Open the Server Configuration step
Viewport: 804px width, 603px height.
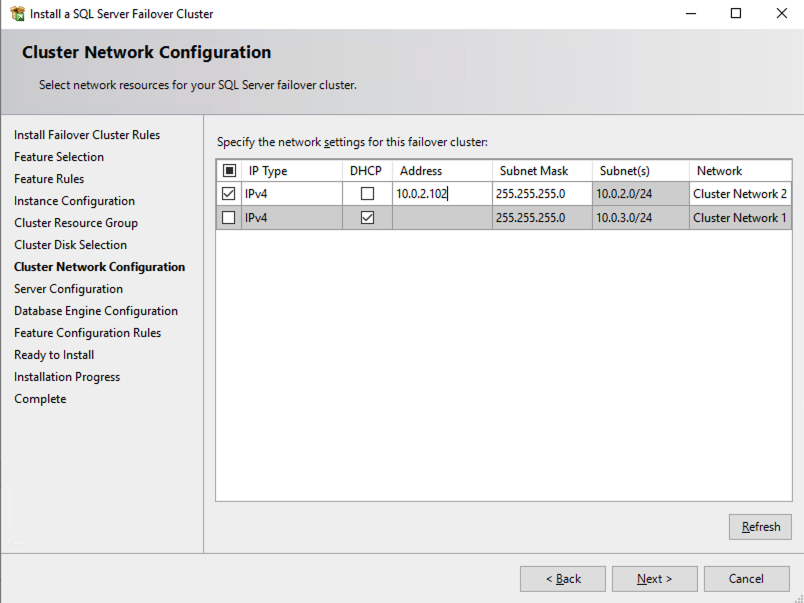68,289
